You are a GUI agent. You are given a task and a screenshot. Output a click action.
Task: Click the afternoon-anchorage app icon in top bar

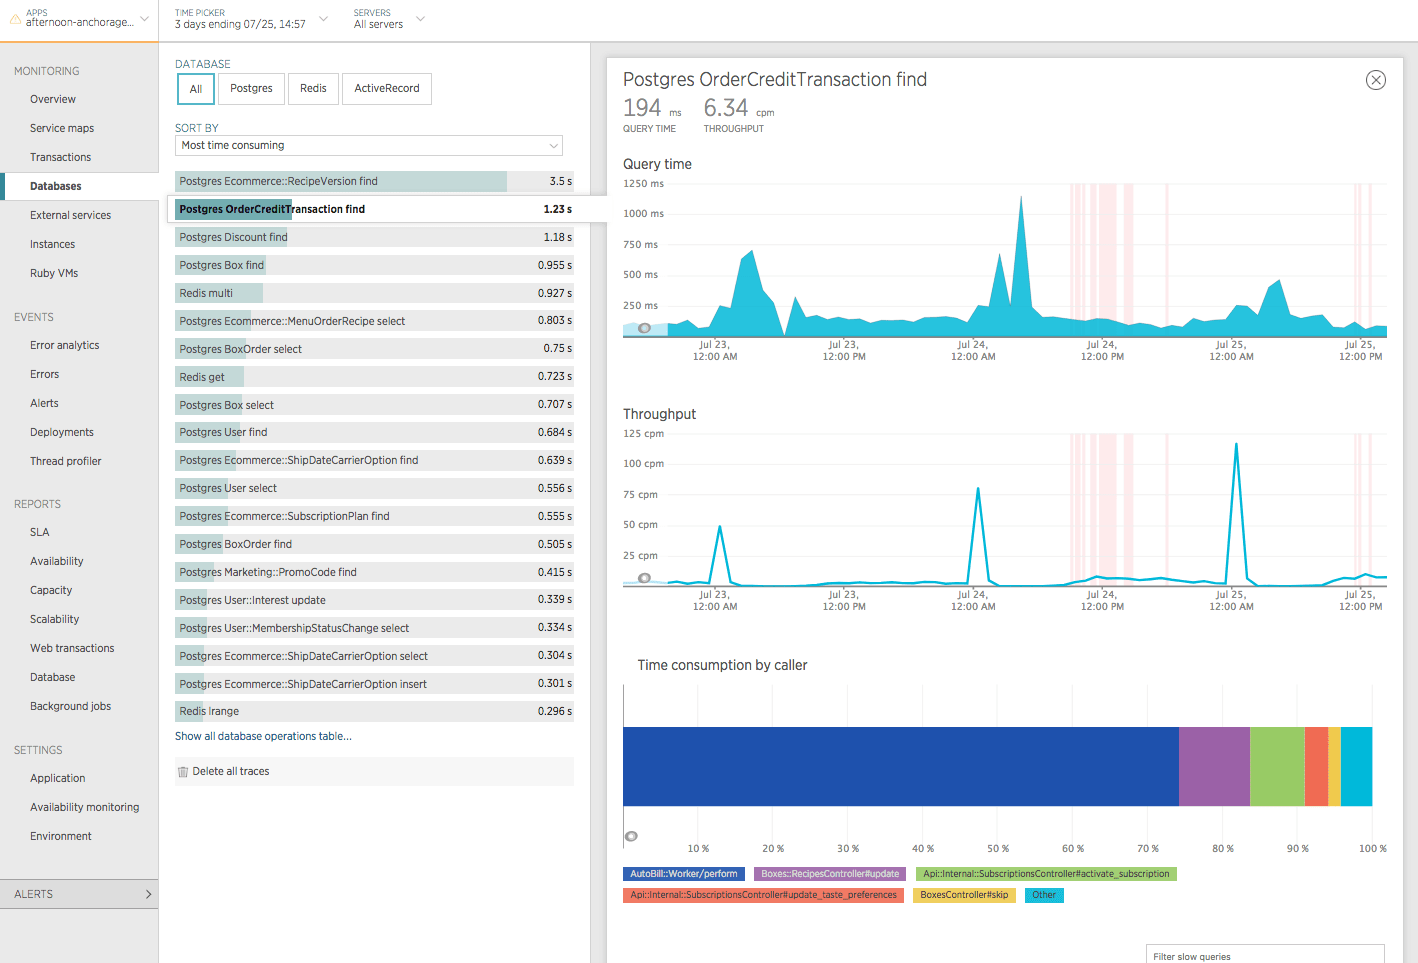(14, 17)
